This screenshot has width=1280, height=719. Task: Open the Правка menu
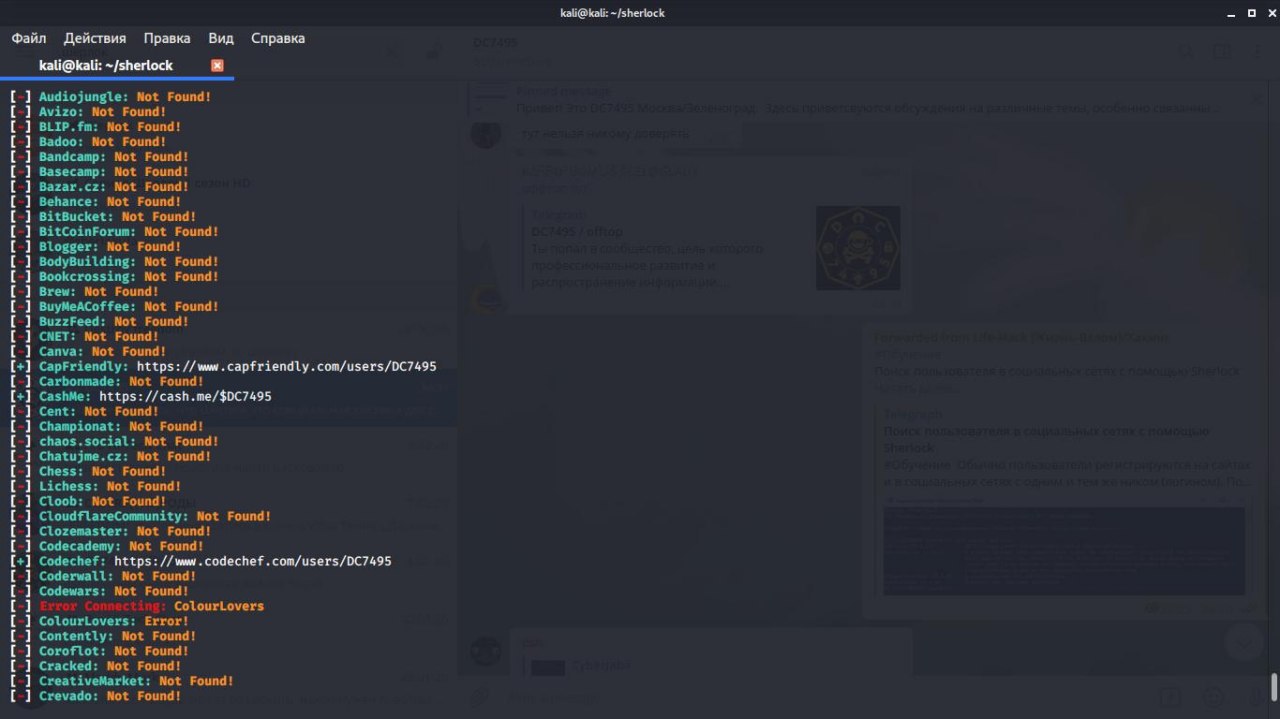click(x=167, y=38)
